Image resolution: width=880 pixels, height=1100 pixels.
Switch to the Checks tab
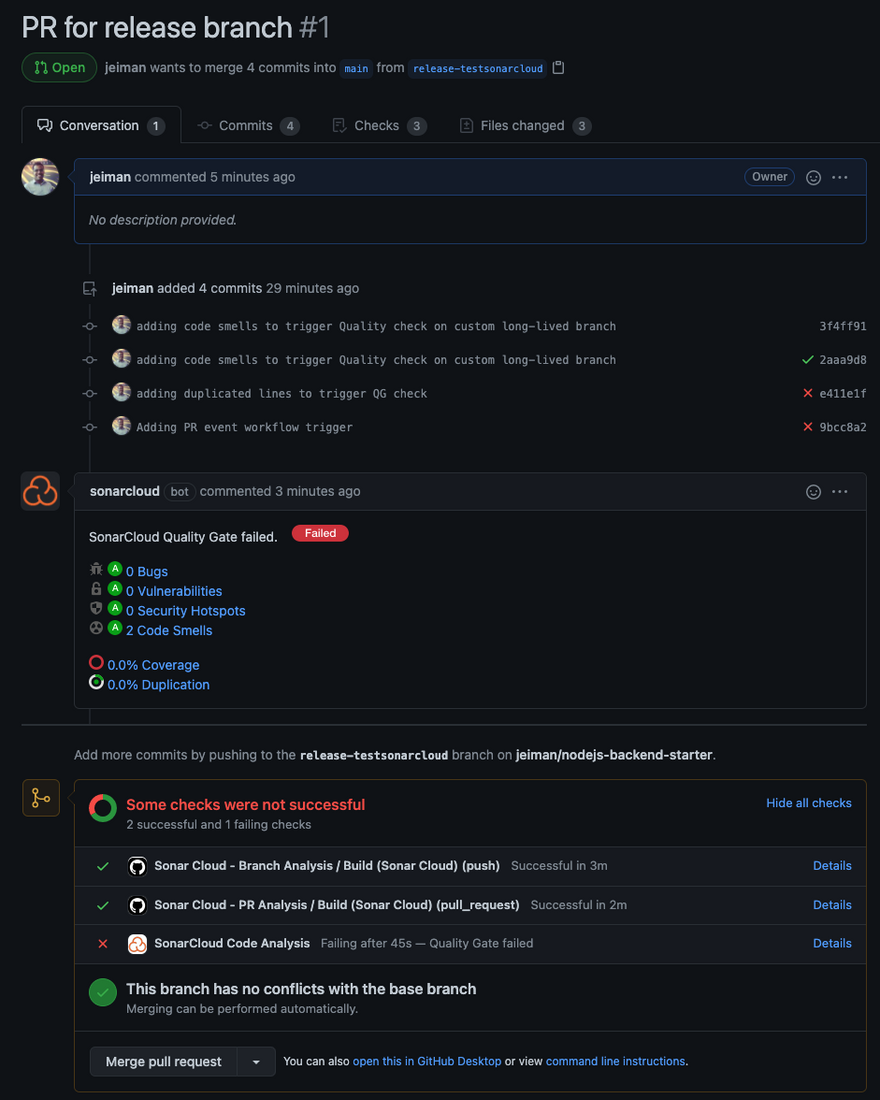tap(377, 126)
